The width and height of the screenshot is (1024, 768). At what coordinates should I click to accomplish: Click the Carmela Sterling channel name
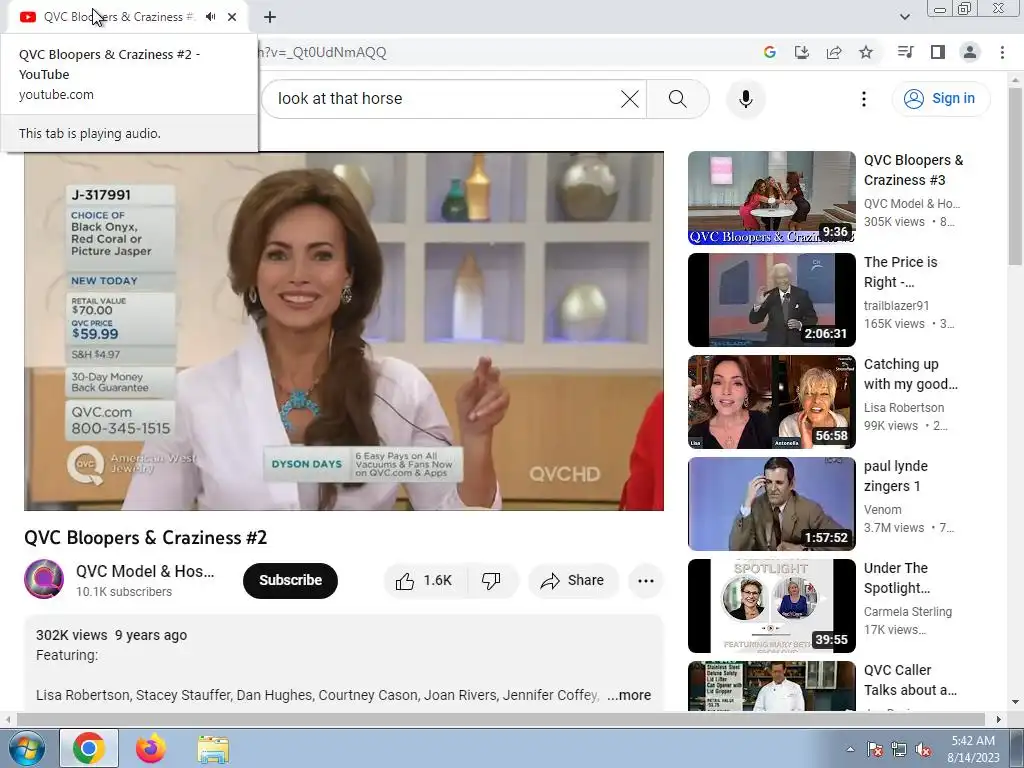click(908, 611)
